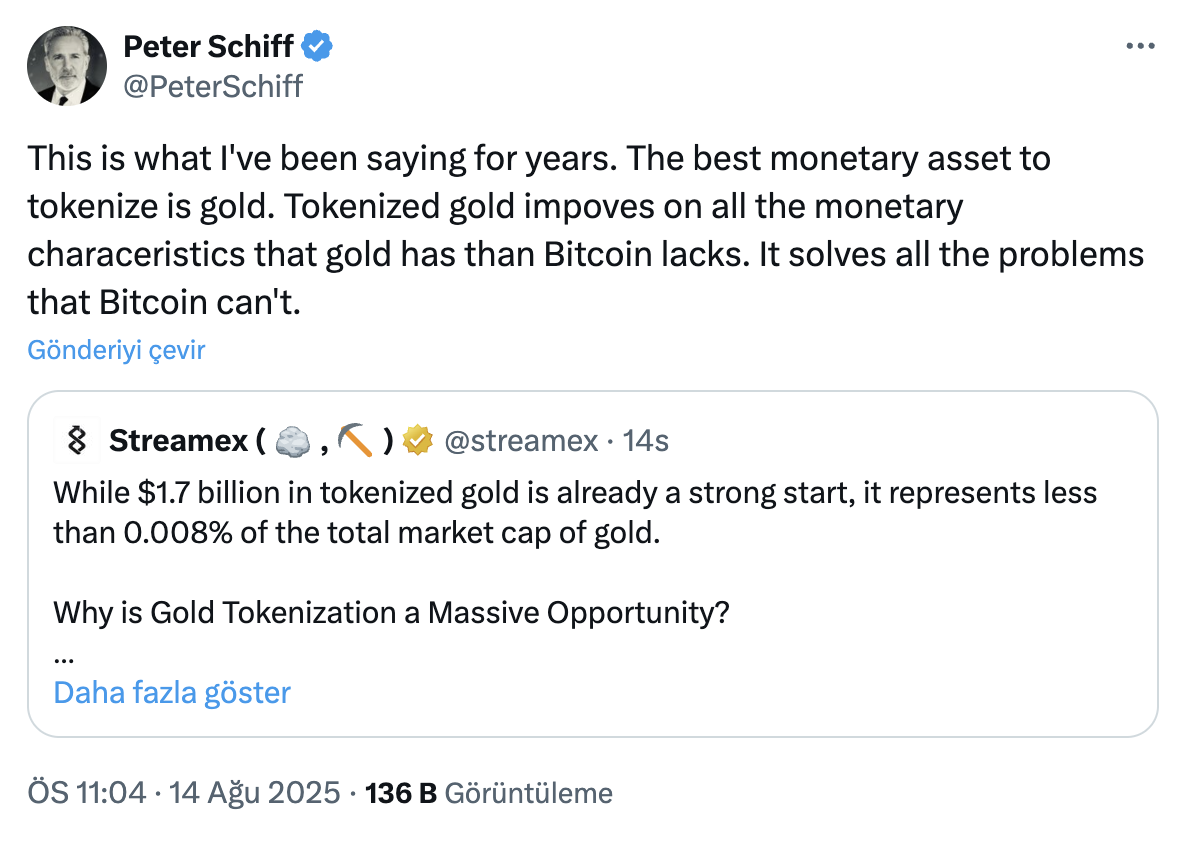The width and height of the screenshot is (1188, 844).
Task: Click Peter Schiff's blue verified badge
Action: click(x=317, y=47)
